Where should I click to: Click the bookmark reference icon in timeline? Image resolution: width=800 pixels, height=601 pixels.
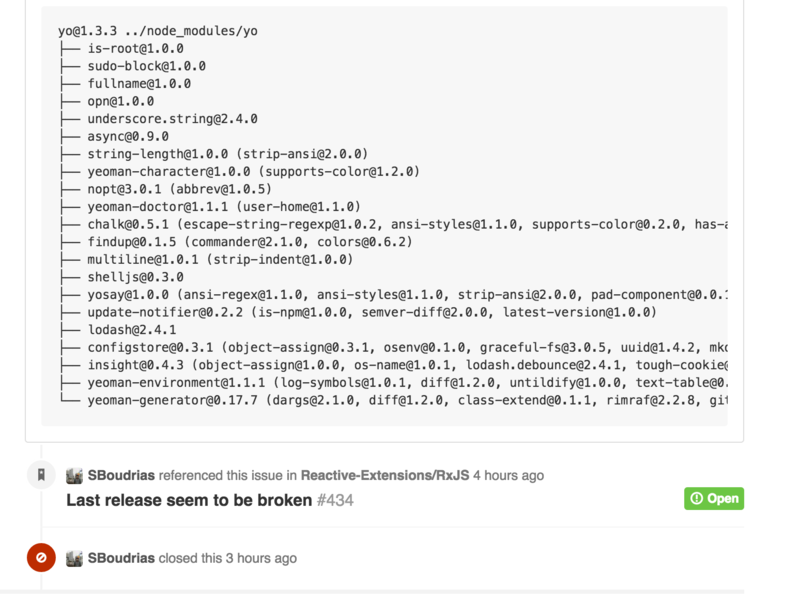(x=41, y=475)
